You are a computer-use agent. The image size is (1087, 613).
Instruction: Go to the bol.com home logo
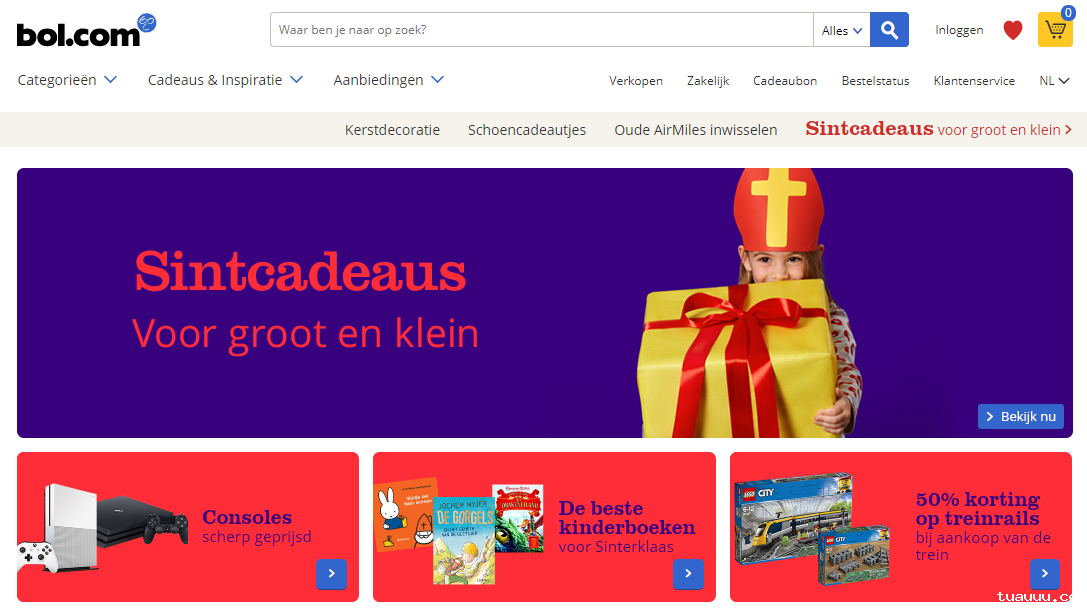coord(87,31)
